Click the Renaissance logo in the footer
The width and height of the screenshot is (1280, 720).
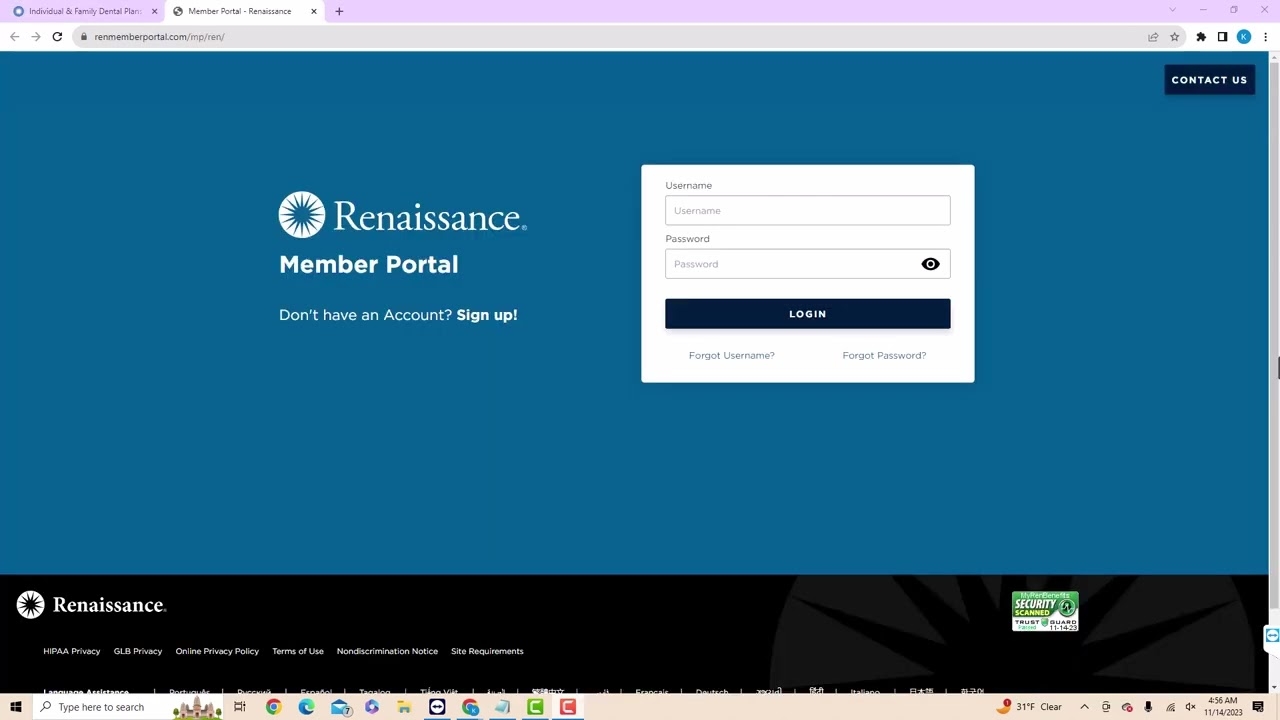pos(90,604)
